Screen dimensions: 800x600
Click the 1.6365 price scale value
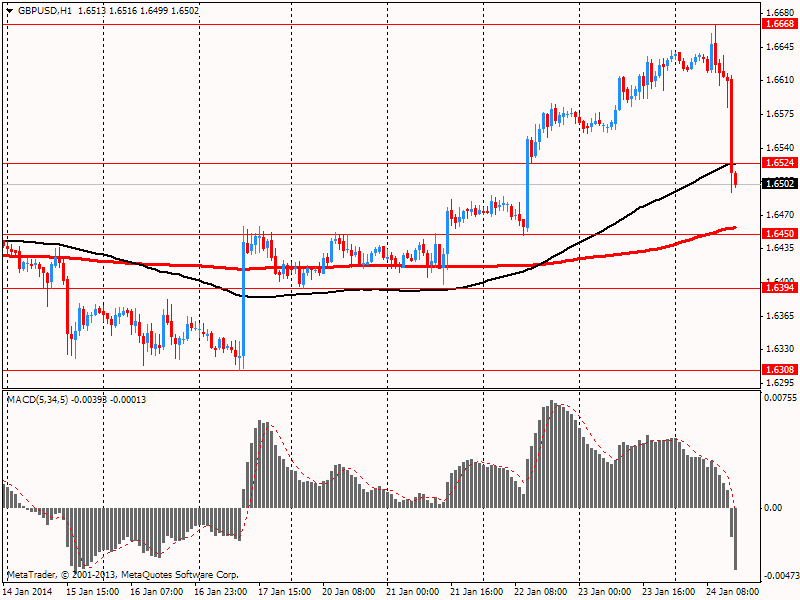781,316
